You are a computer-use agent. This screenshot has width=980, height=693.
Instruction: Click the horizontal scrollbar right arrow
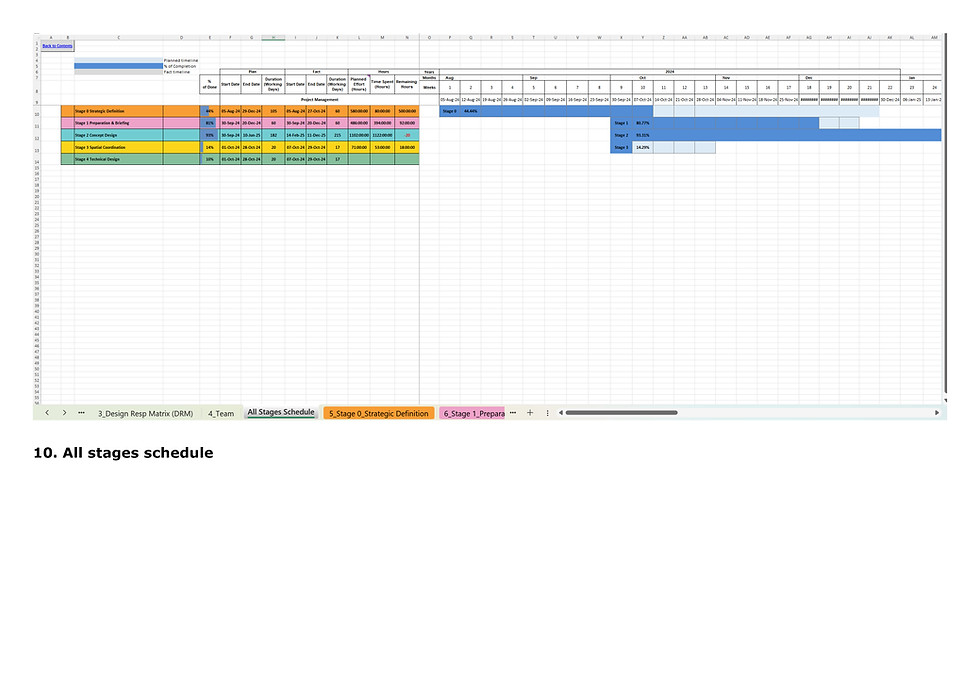[936, 413]
